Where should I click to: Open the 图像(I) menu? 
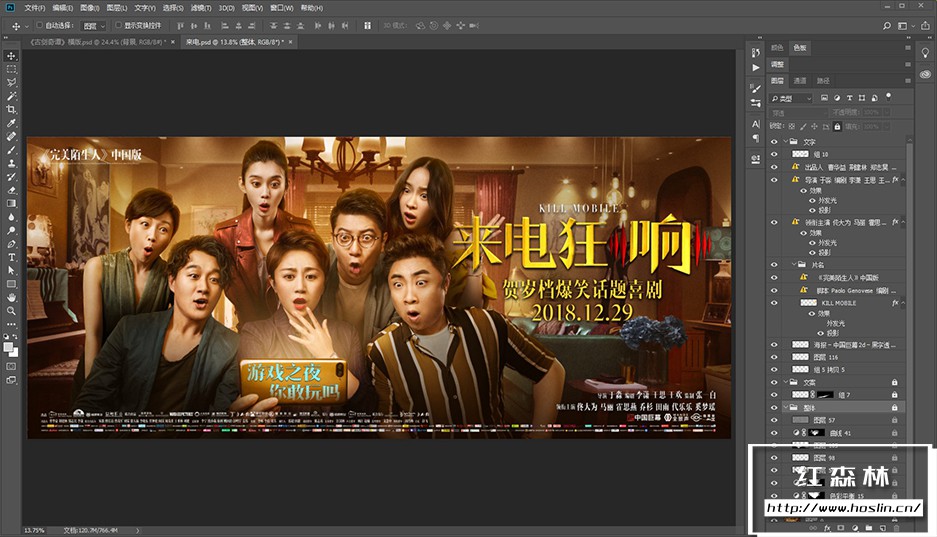click(x=90, y=8)
